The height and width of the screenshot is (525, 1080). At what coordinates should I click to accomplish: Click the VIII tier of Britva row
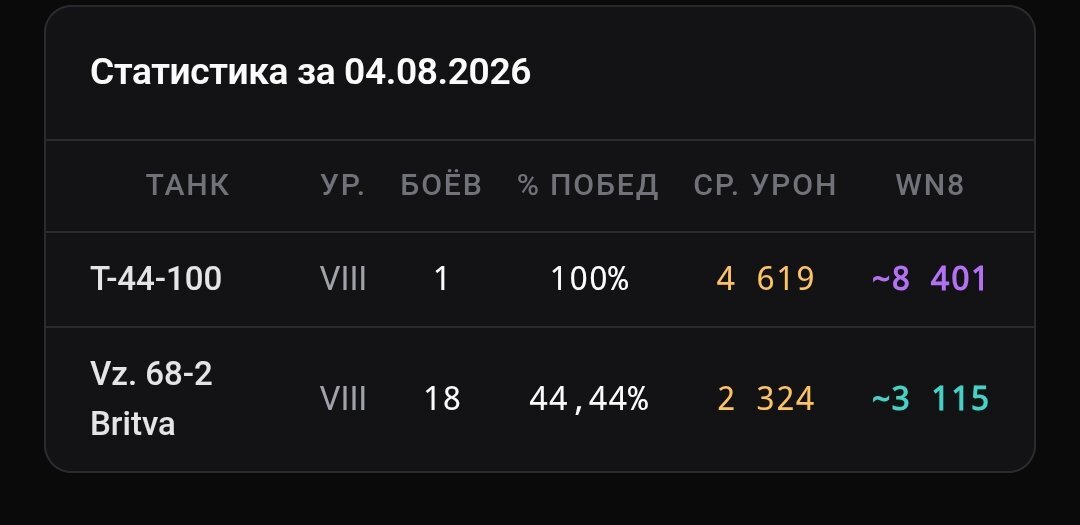(x=343, y=399)
